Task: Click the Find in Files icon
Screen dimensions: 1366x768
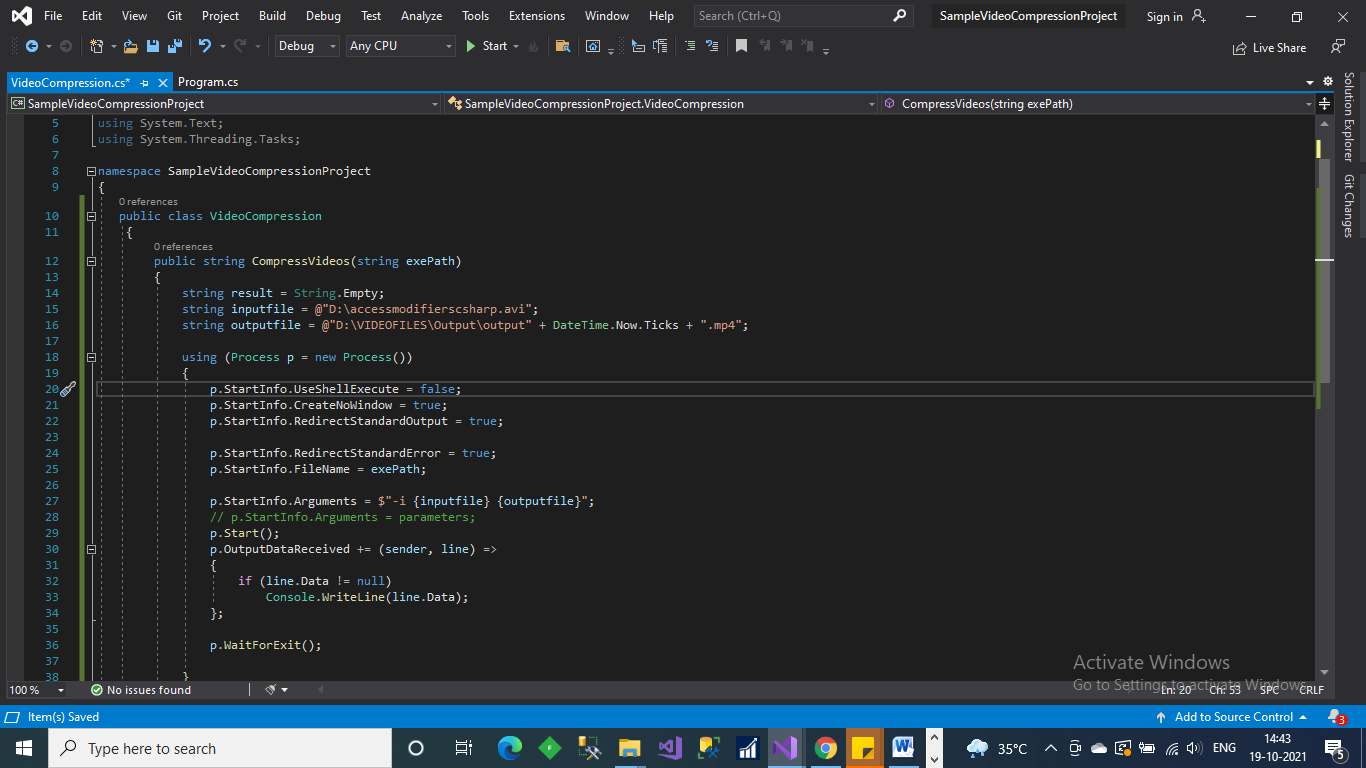Action: 563,46
